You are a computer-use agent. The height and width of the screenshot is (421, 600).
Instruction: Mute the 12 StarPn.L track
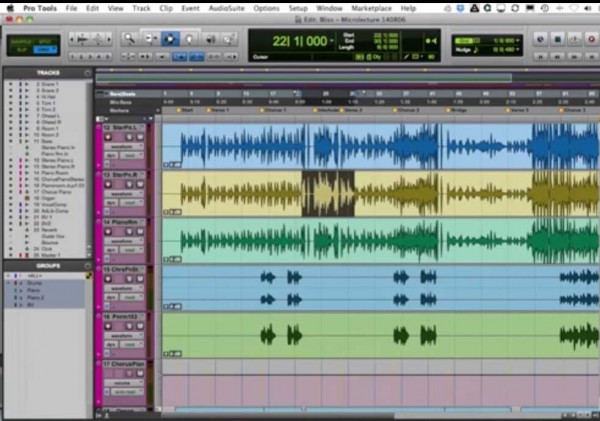click(140, 137)
